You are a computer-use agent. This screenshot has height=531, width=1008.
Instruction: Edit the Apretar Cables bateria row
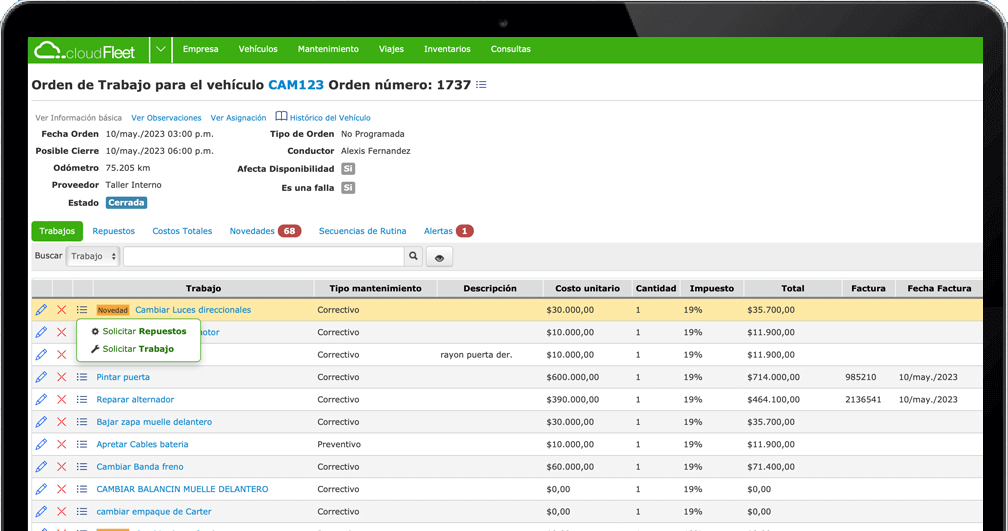pyautogui.click(x=41, y=445)
